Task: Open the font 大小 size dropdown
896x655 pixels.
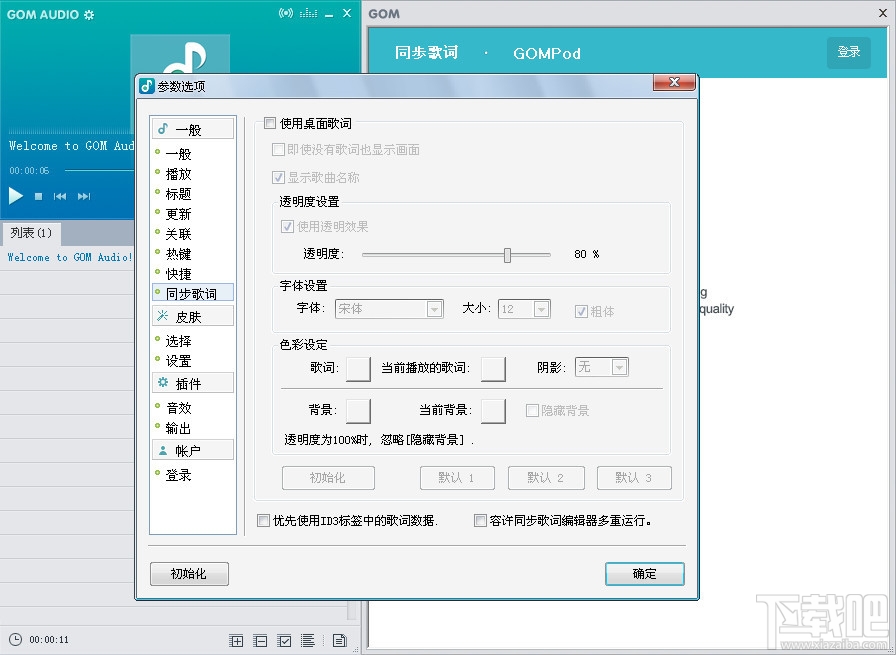Action: click(x=543, y=309)
